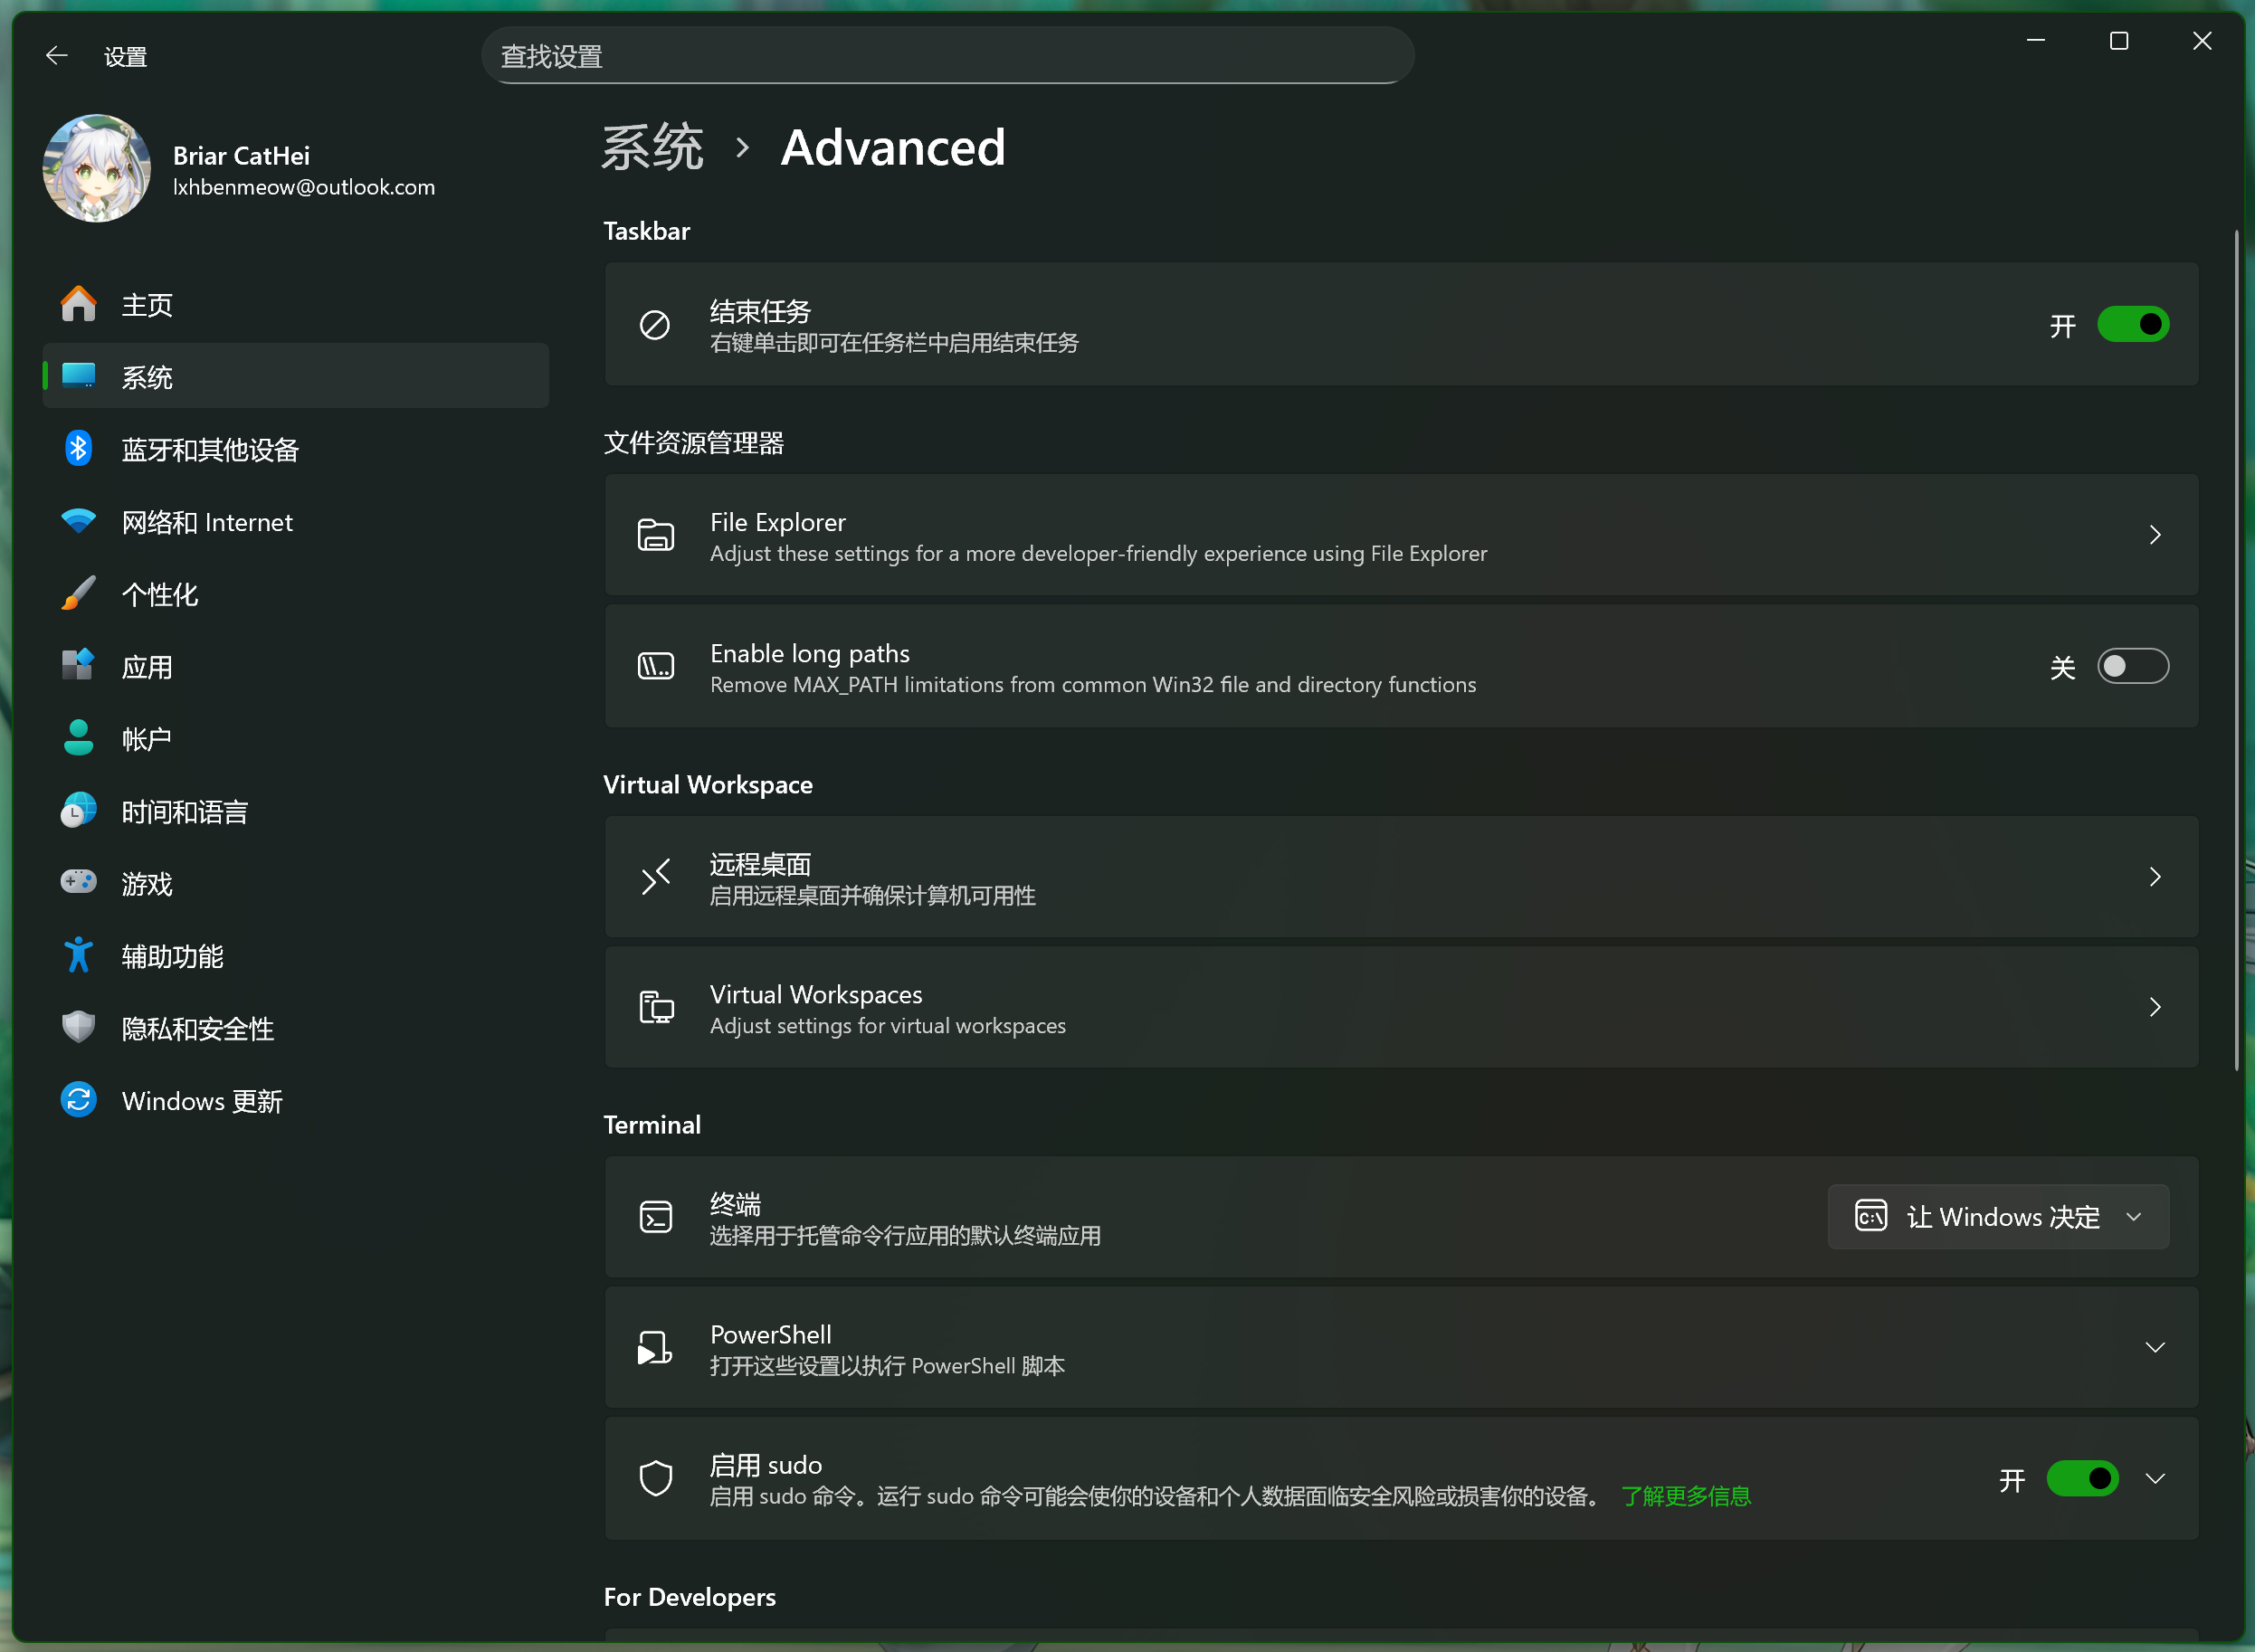Viewport: 2255px width, 1652px height.
Task: Click the Briar CatHei profile avatar
Action: (x=97, y=169)
